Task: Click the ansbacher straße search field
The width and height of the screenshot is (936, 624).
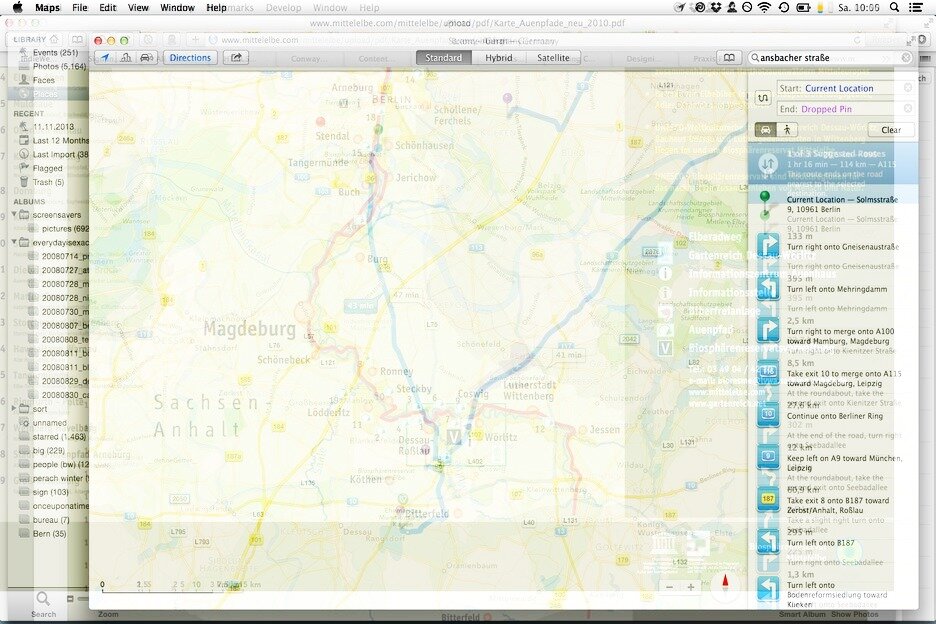Action: (831, 58)
